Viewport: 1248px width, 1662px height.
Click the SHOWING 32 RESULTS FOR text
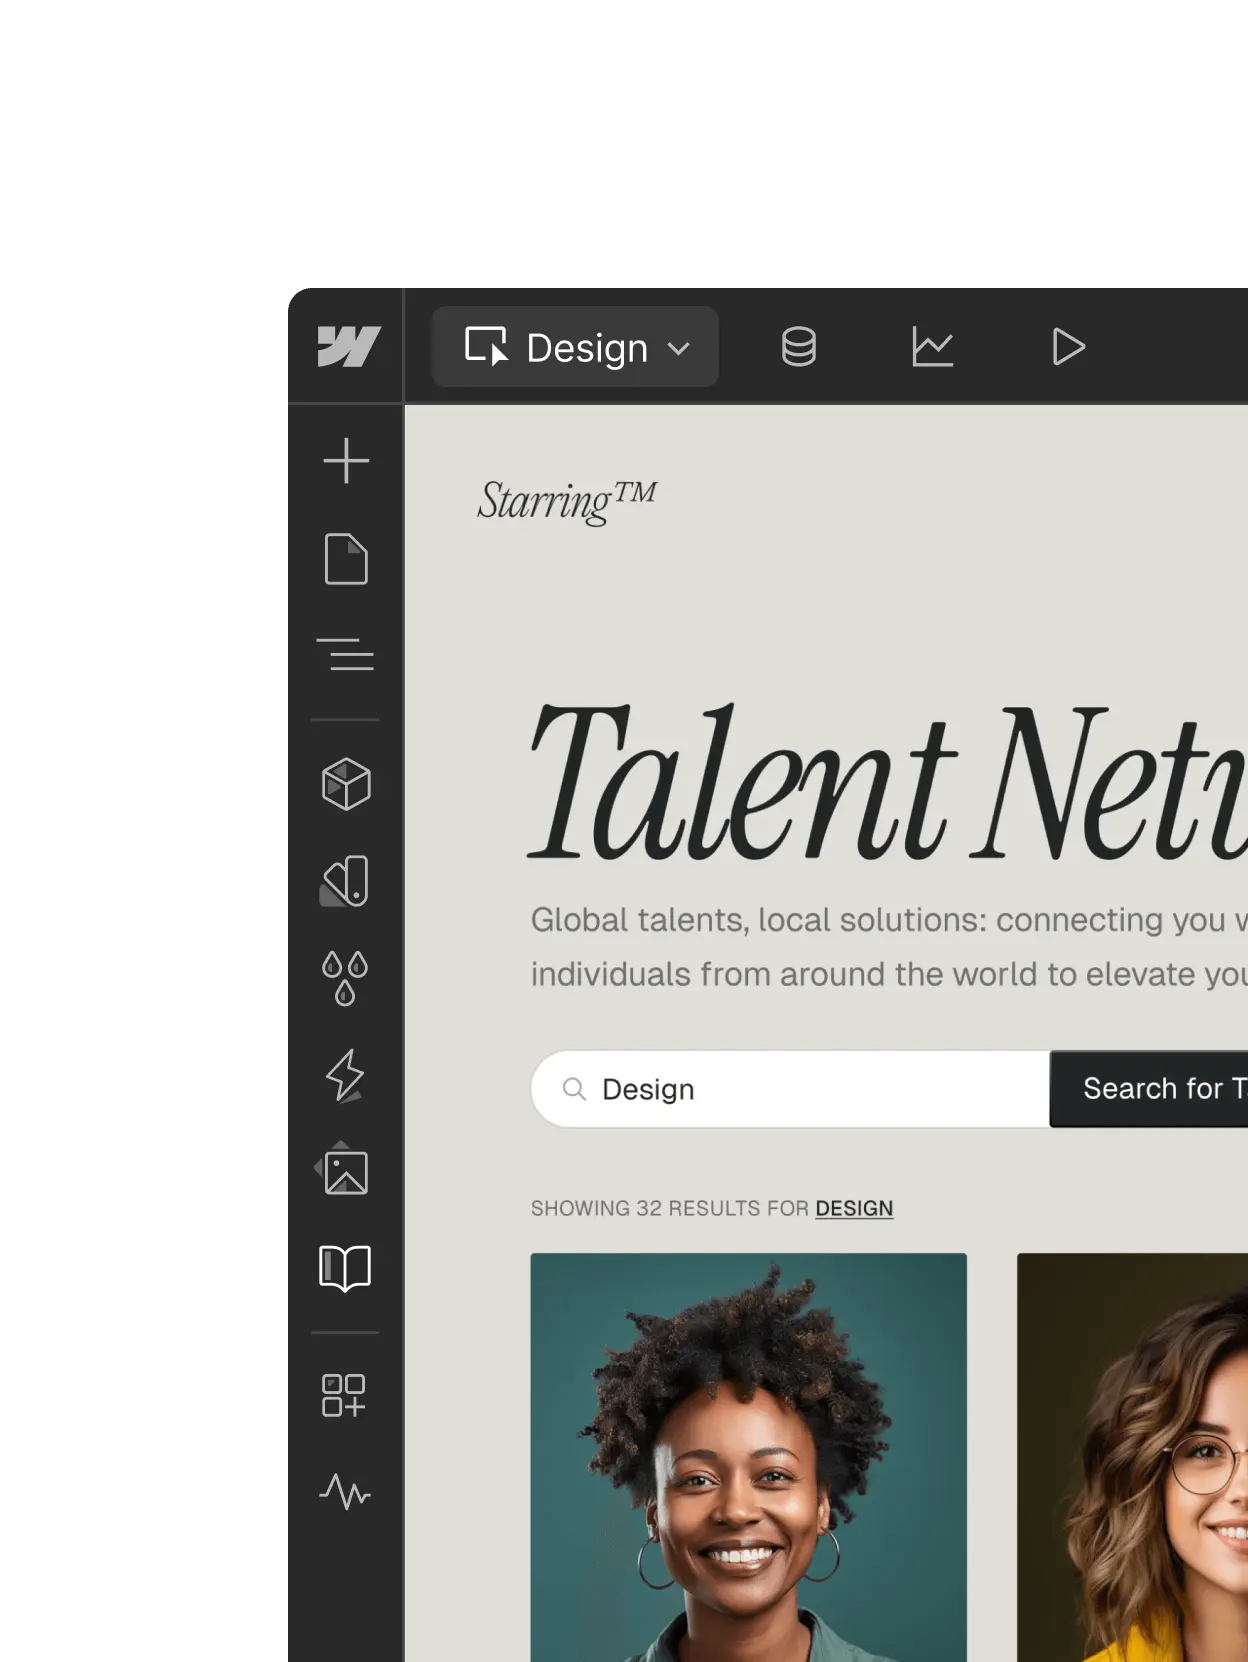click(x=670, y=1208)
